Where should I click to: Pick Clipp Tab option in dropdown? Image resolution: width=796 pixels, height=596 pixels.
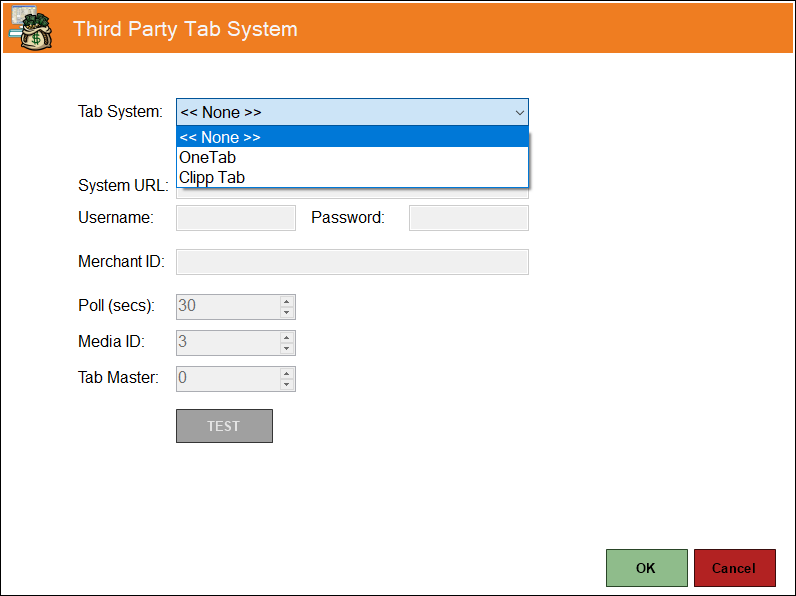click(352, 177)
